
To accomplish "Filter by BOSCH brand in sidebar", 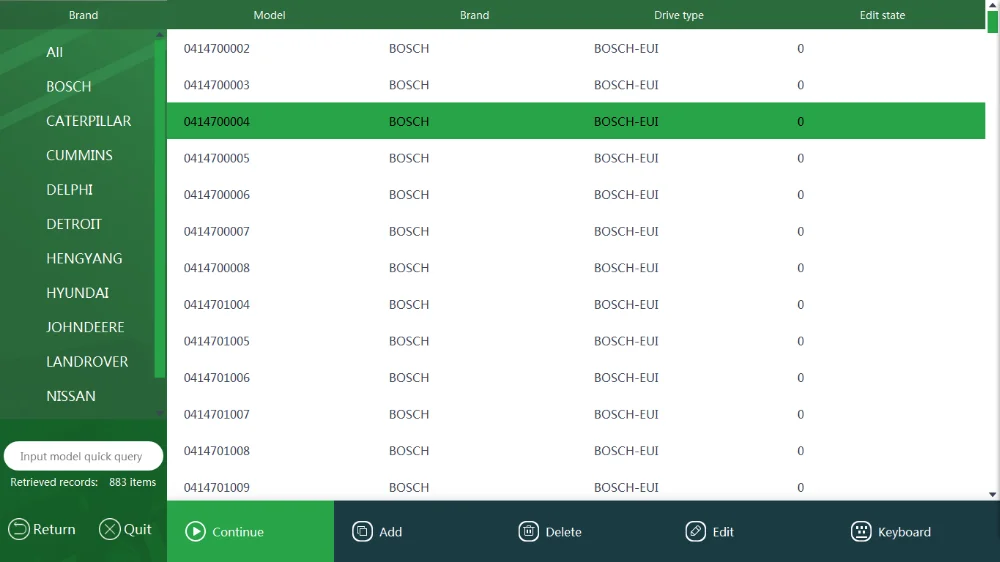I will tap(68, 87).
